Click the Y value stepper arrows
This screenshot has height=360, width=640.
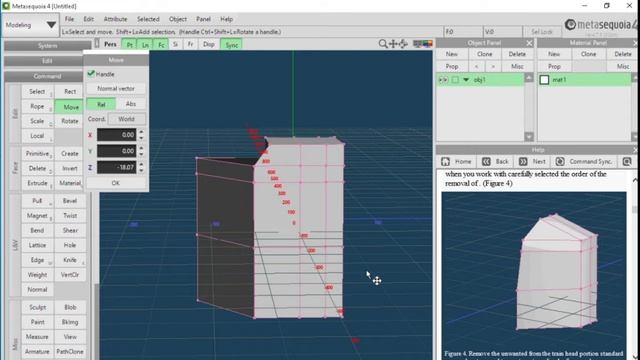coord(141,151)
